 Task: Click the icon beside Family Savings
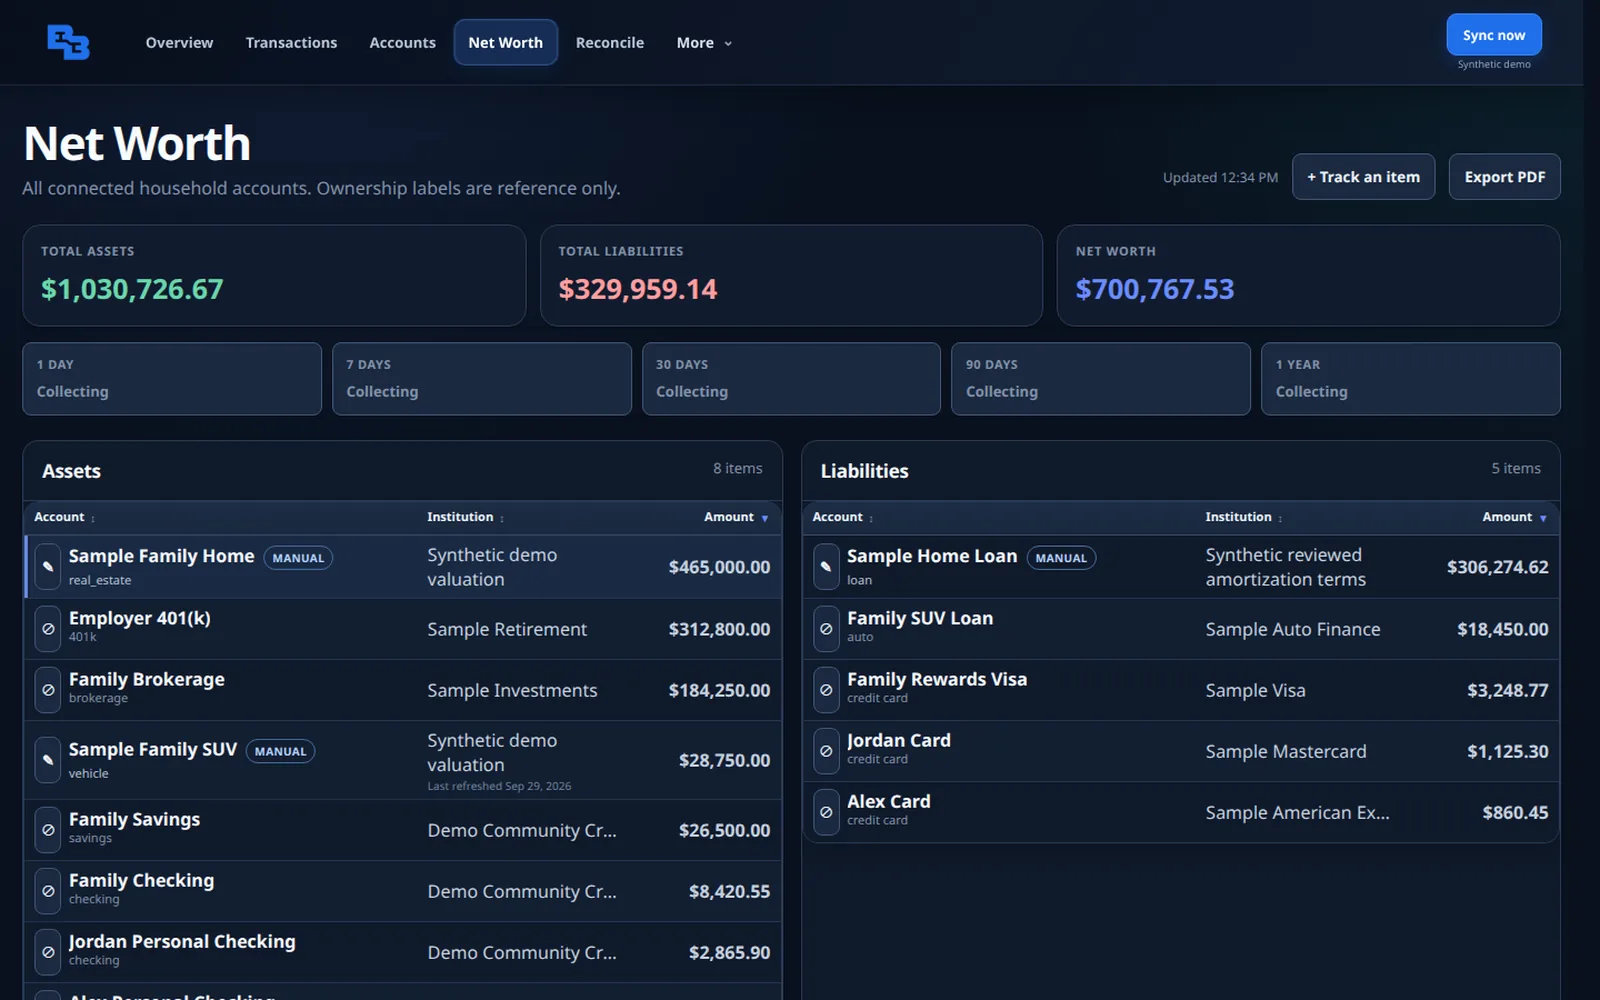point(47,830)
